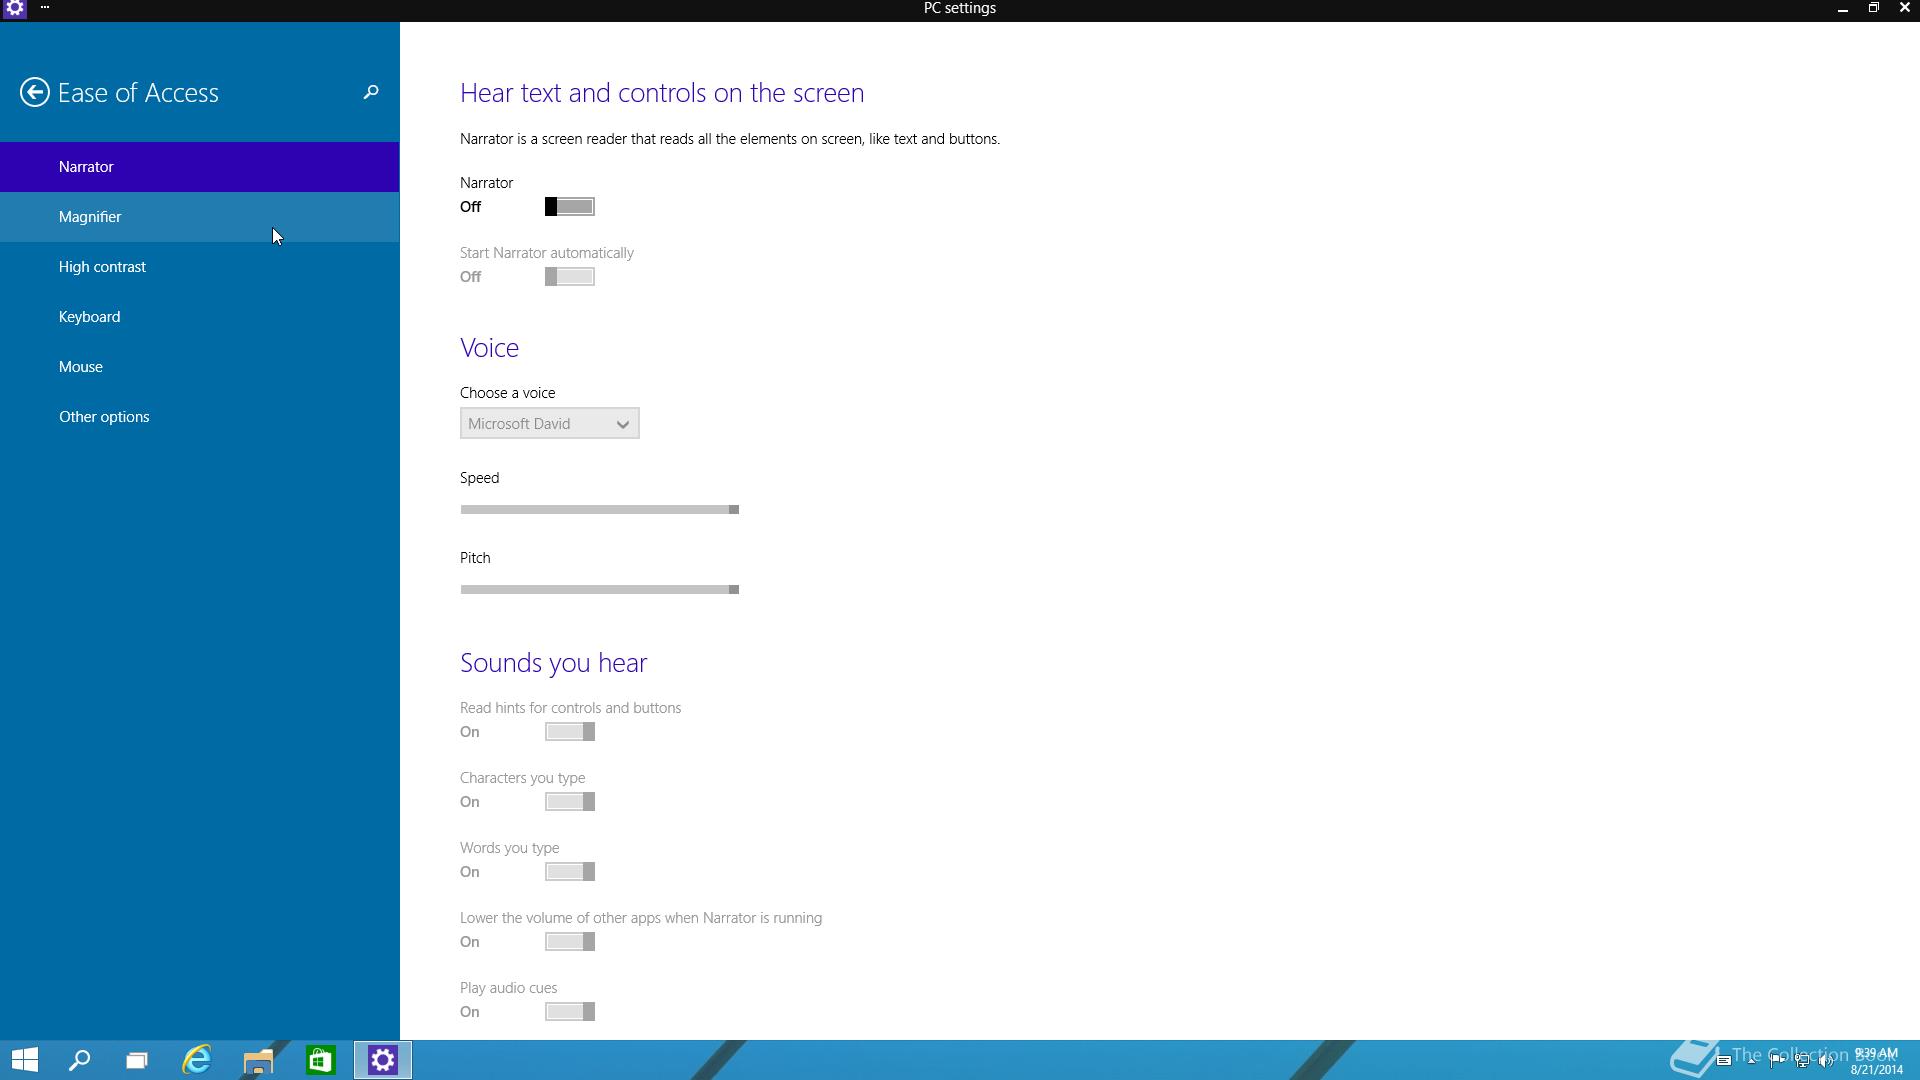This screenshot has height=1080, width=1920.
Task: Toggle Start Narrator automatically
Action: click(x=569, y=277)
